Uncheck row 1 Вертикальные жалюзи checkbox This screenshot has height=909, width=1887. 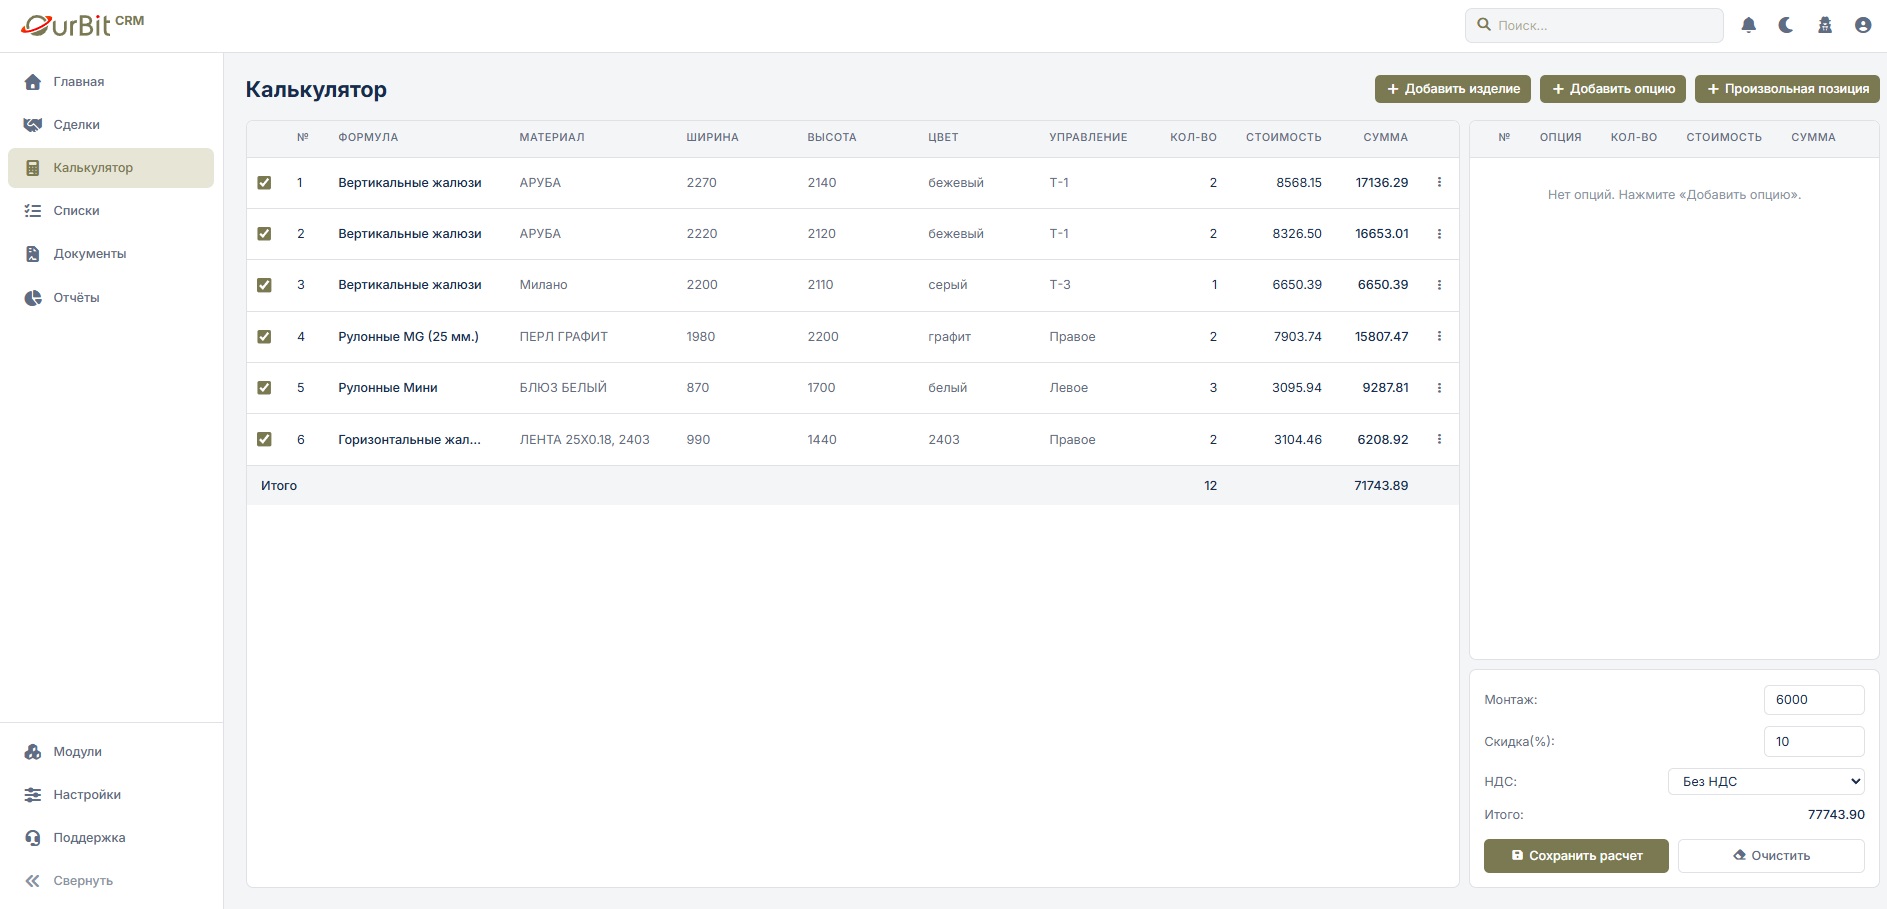coord(264,183)
